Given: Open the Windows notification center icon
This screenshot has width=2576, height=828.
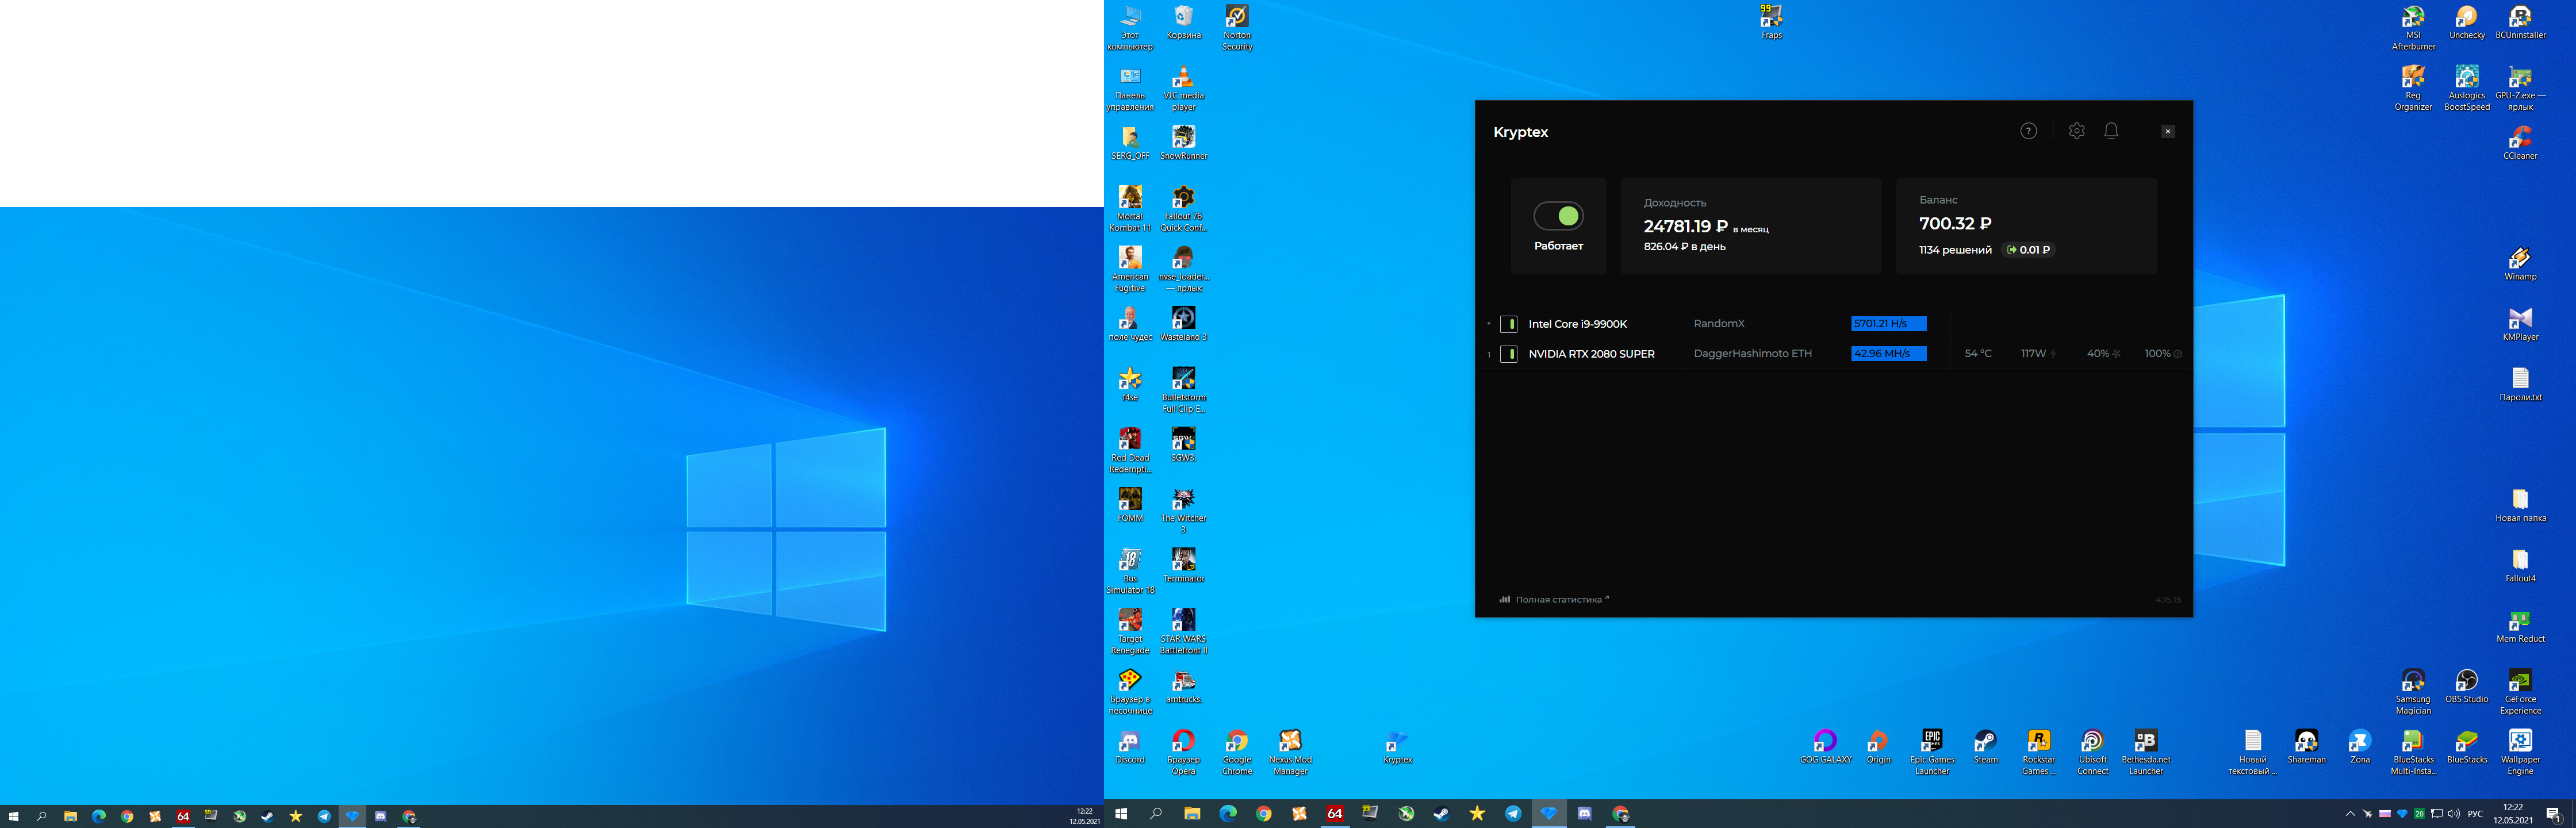Looking at the screenshot, I should pyautogui.click(x=2553, y=814).
